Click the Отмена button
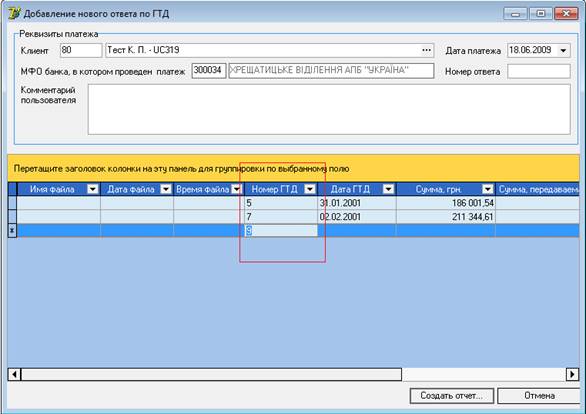 click(x=539, y=396)
